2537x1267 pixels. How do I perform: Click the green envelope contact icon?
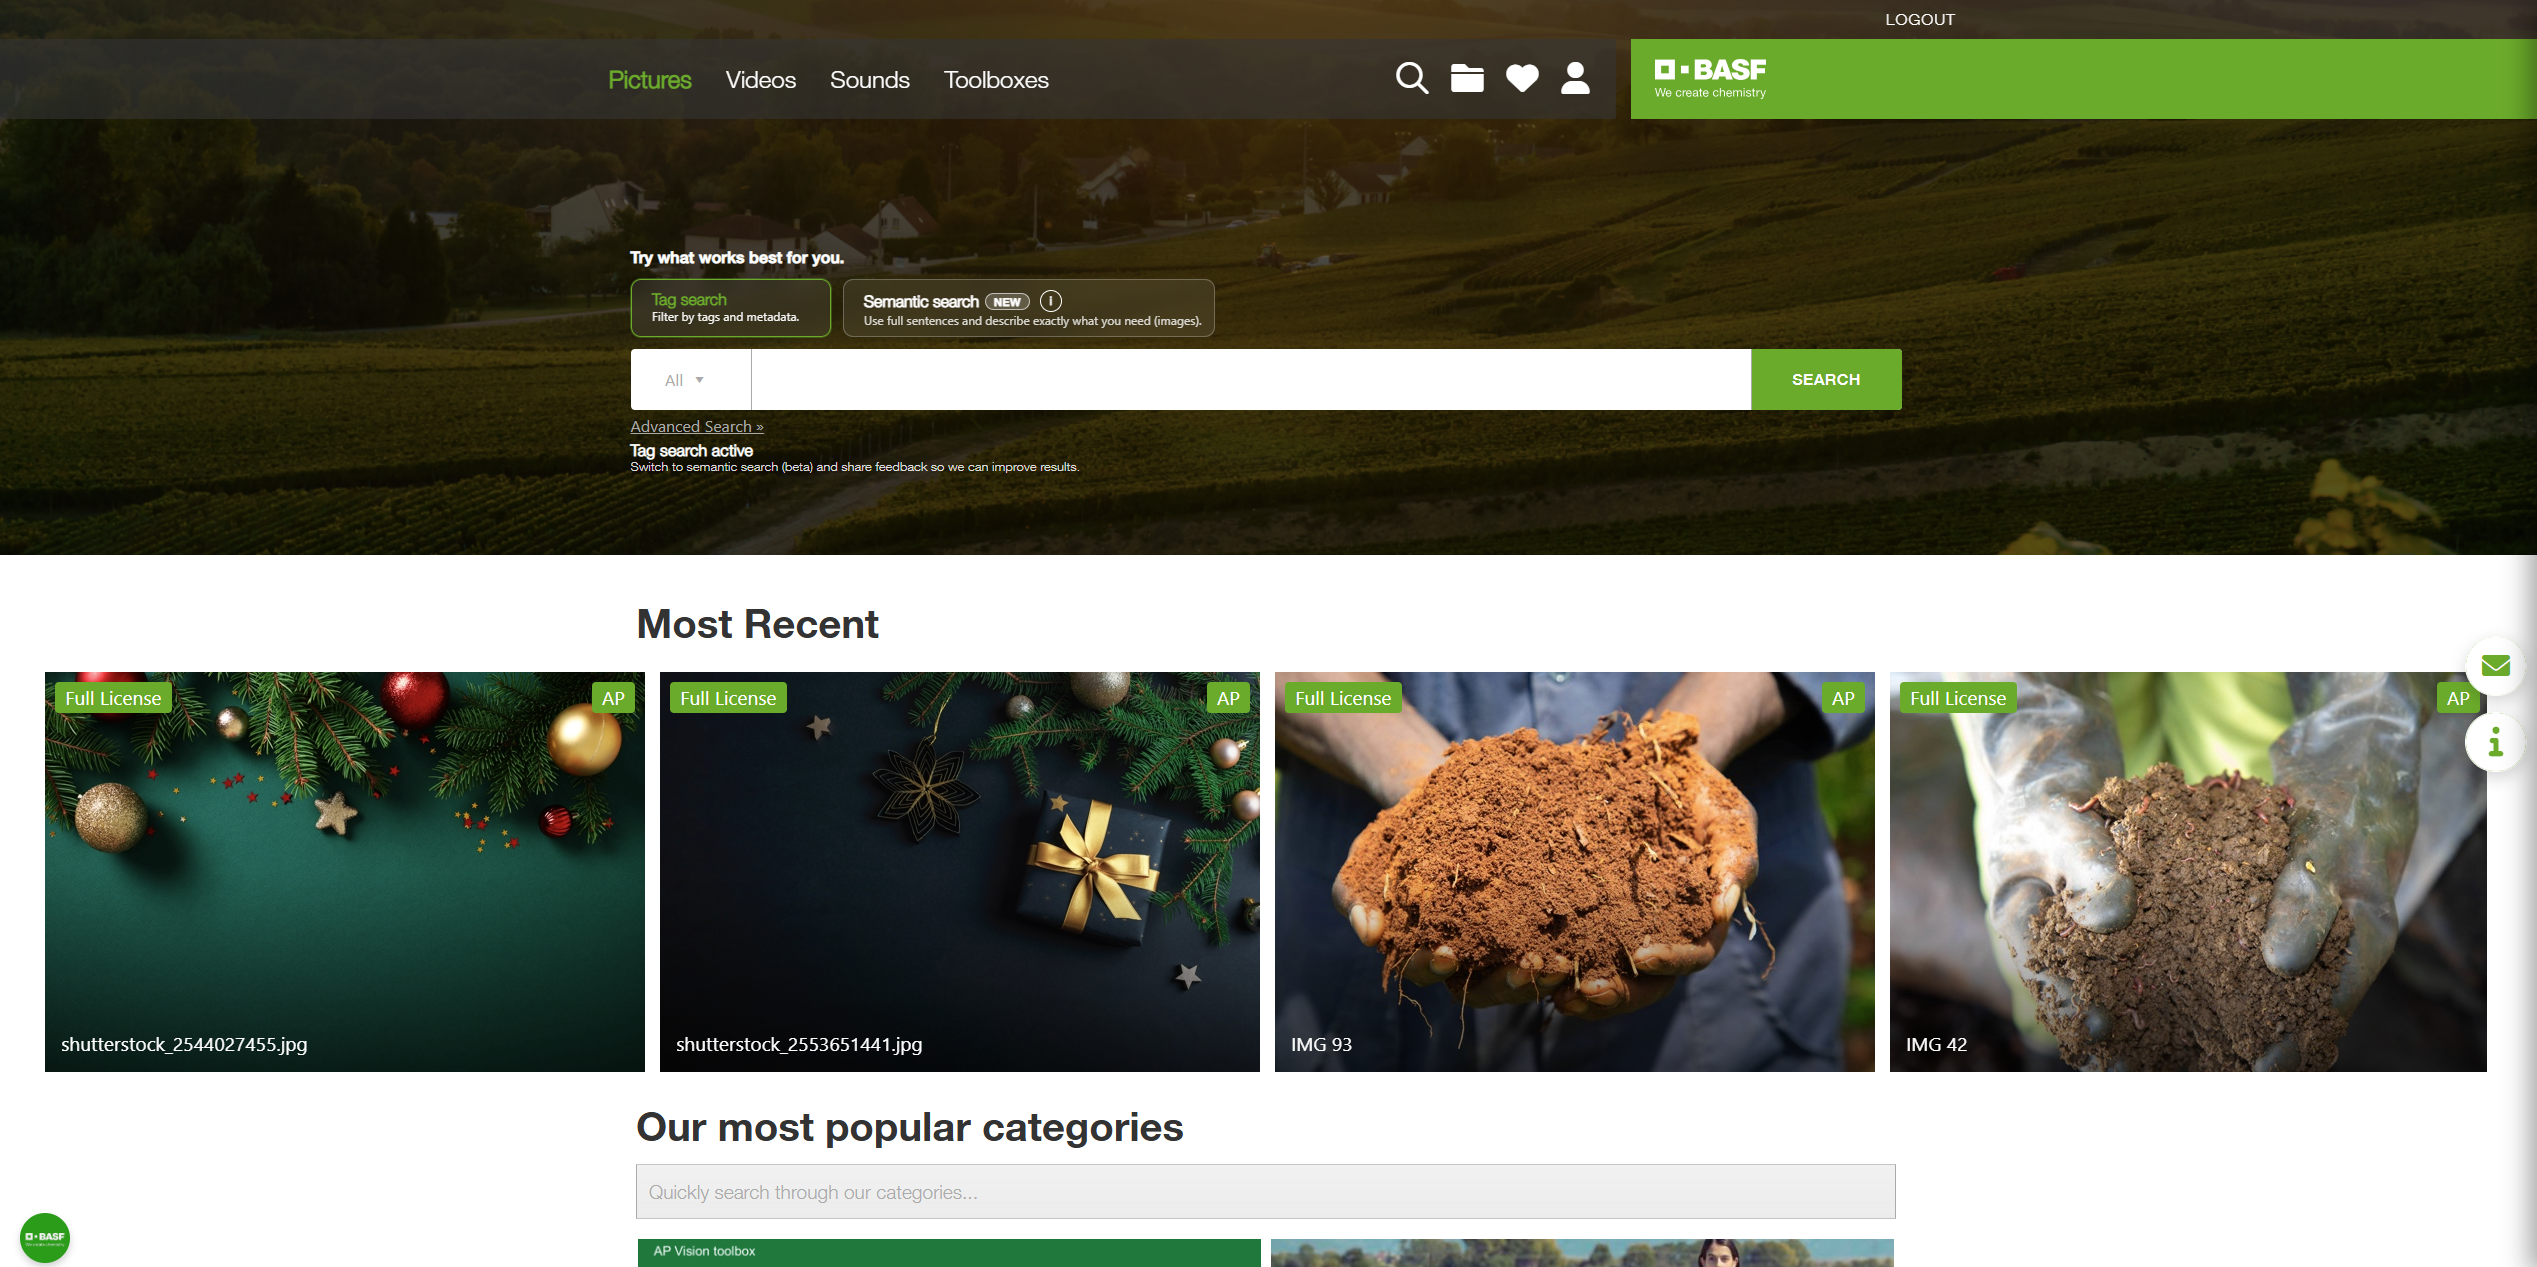(x=2495, y=665)
